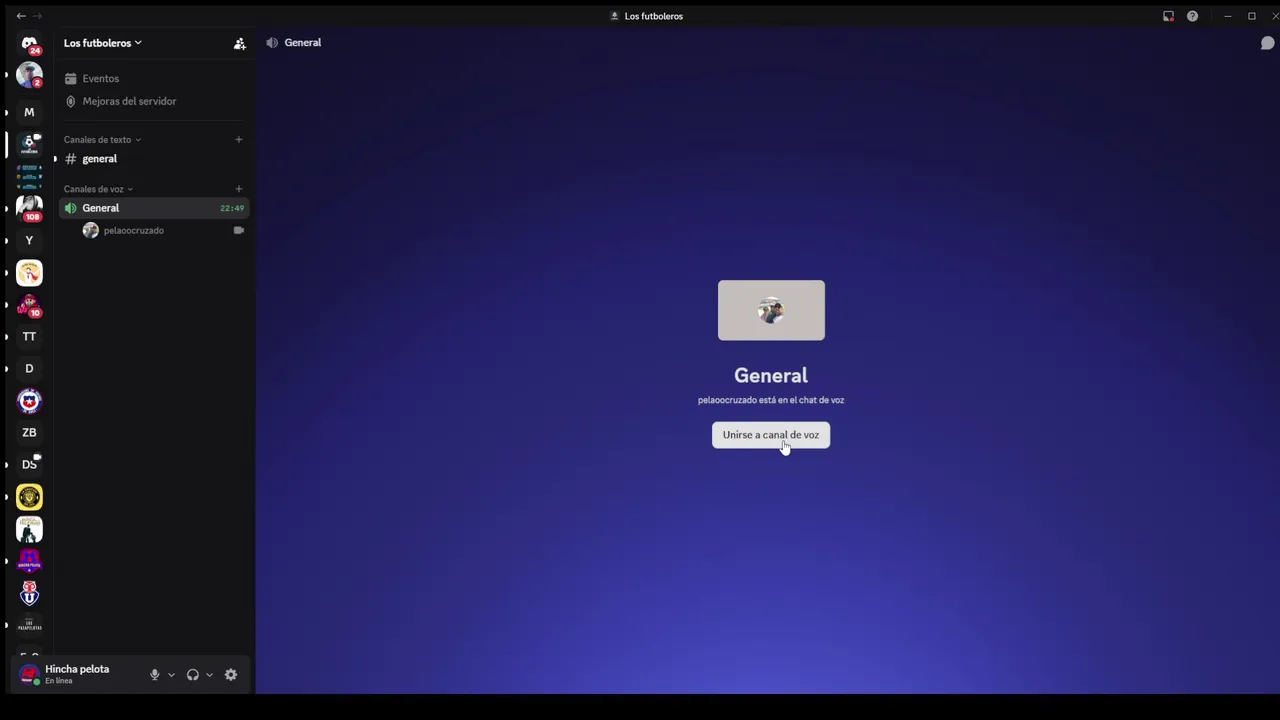Image resolution: width=1280 pixels, height=720 pixels.
Task: Click the back arrow in title bar
Action: [x=21, y=16]
